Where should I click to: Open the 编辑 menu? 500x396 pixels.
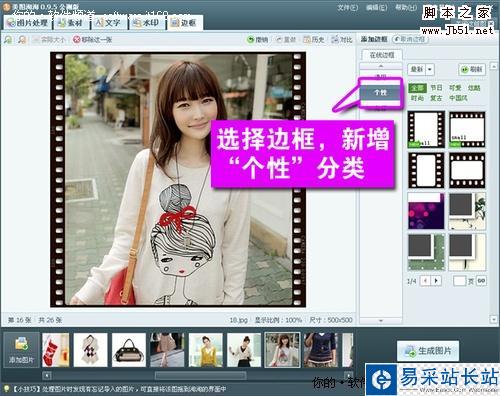376,7
